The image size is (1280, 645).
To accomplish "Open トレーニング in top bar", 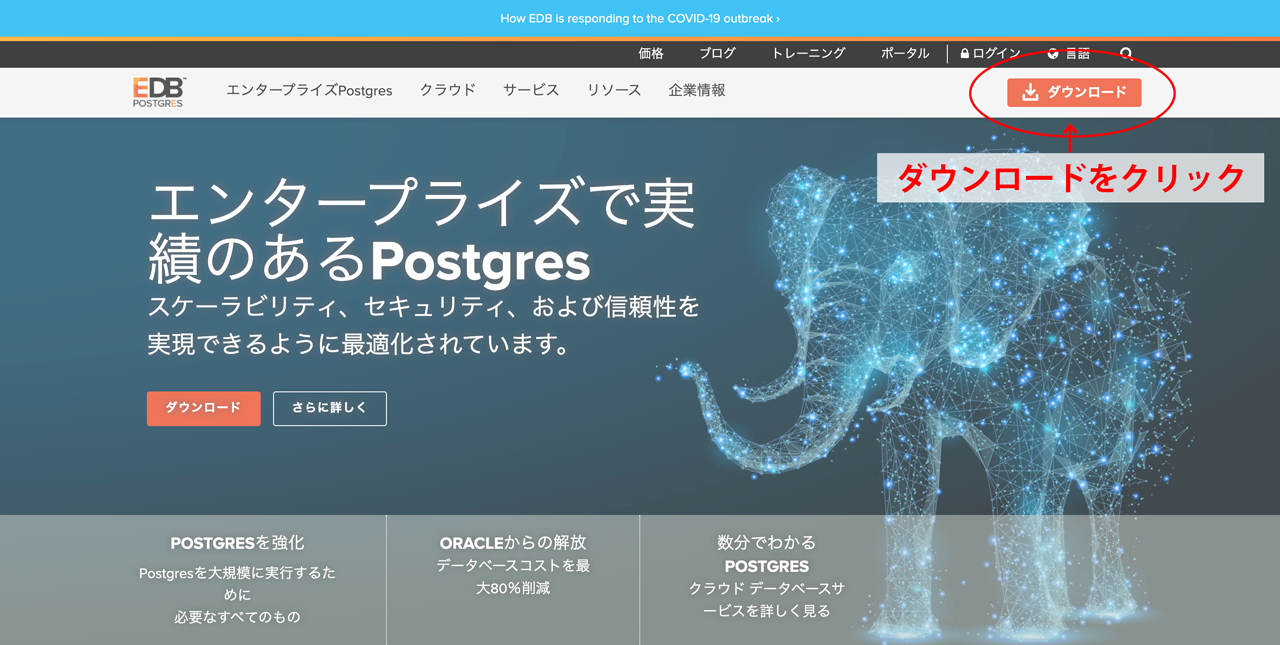I will 808,53.
